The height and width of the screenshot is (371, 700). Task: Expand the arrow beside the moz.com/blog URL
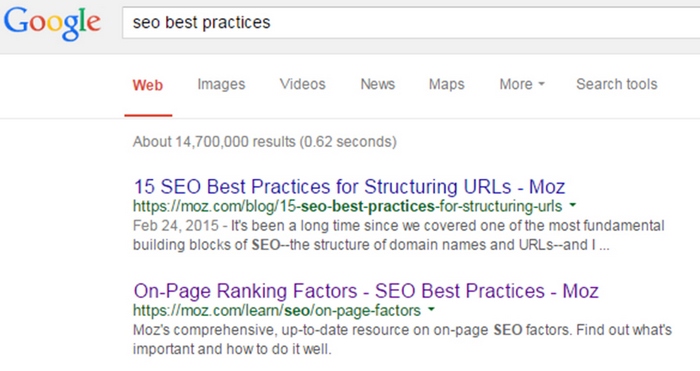coord(573,205)
